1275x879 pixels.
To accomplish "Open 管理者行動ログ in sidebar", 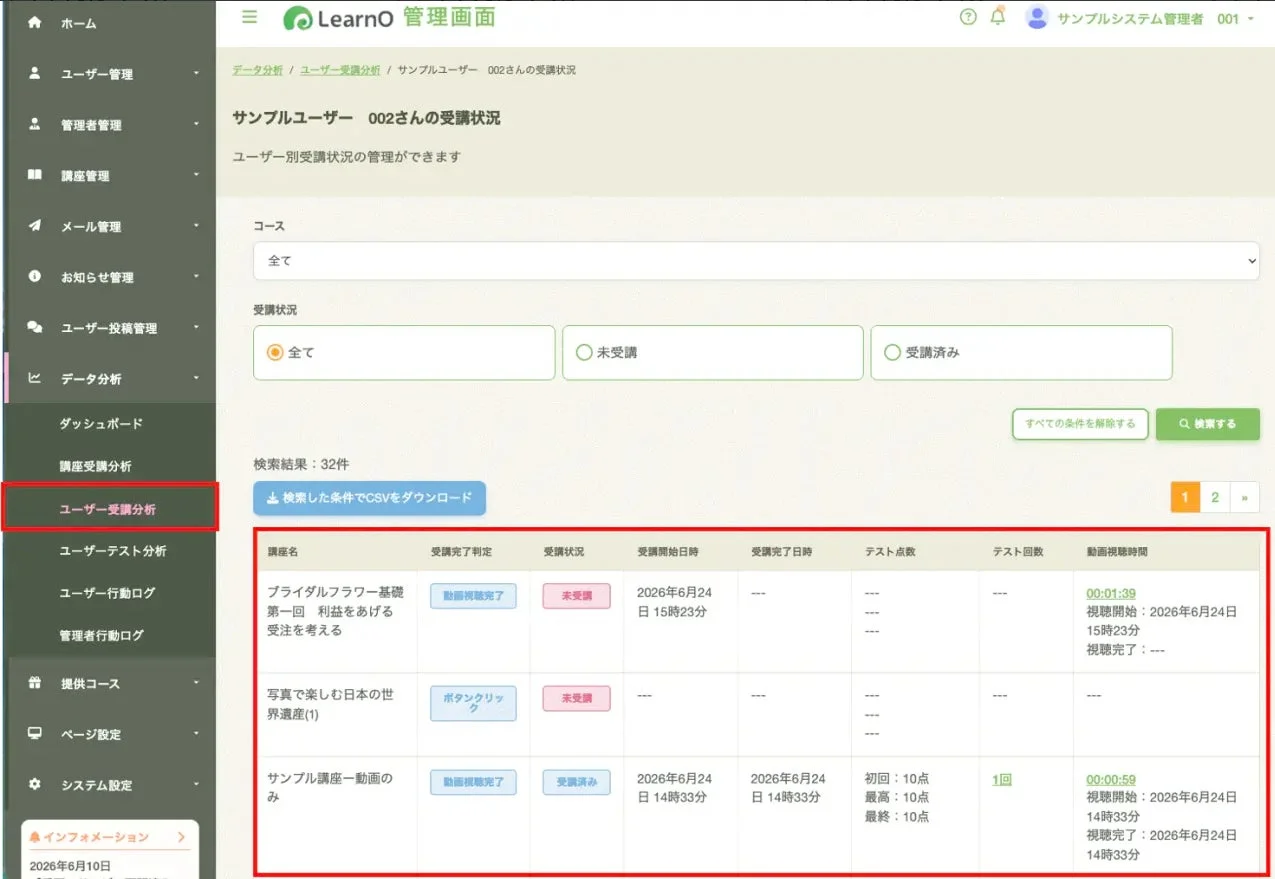I will (101, 636).
